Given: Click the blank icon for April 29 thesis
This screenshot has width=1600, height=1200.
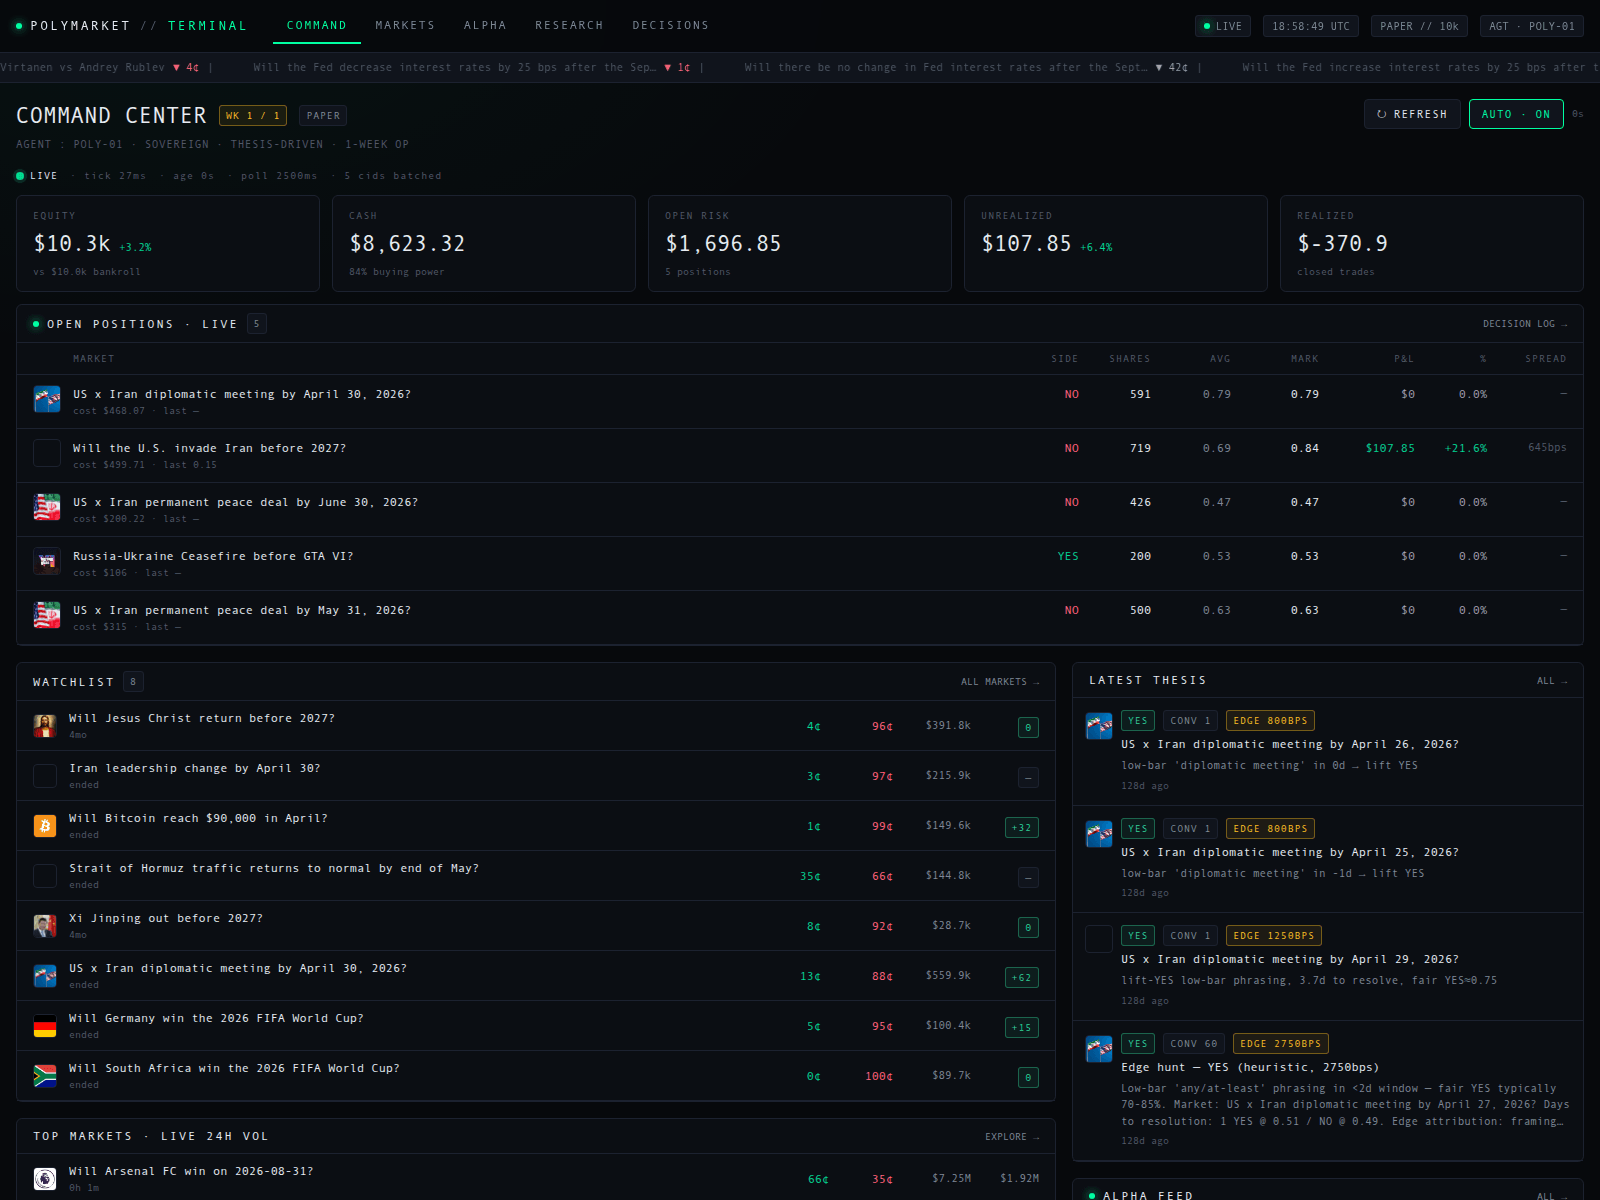Looking at the screenshot, I should pyautogui.click(x=1099, y=939).
